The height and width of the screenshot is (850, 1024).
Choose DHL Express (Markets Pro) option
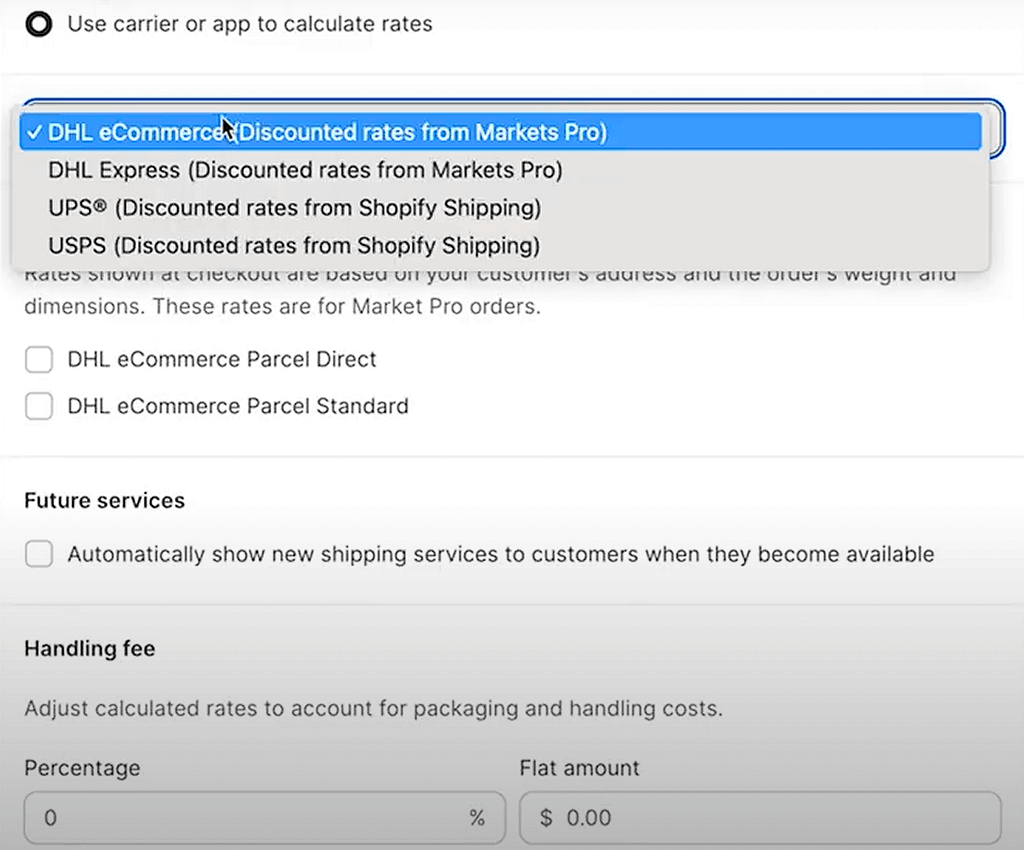click(x=500, y=170)
